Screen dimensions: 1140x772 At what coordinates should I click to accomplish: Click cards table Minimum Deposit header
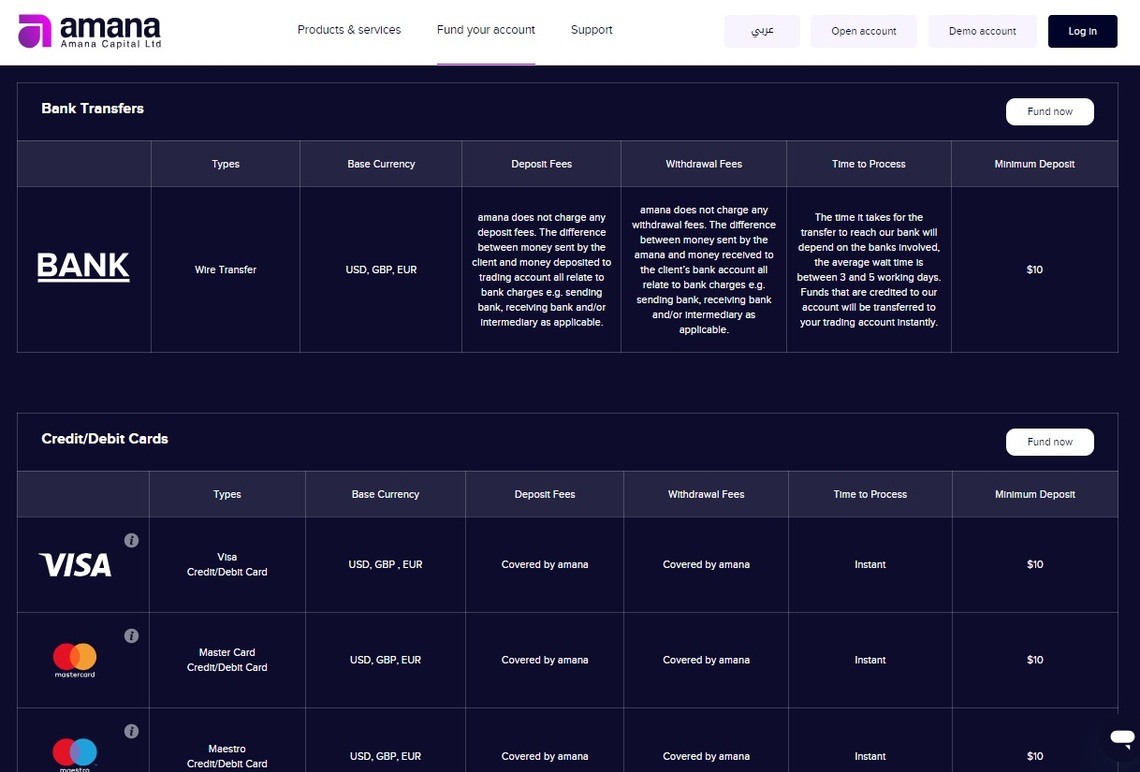[1035, 494]
